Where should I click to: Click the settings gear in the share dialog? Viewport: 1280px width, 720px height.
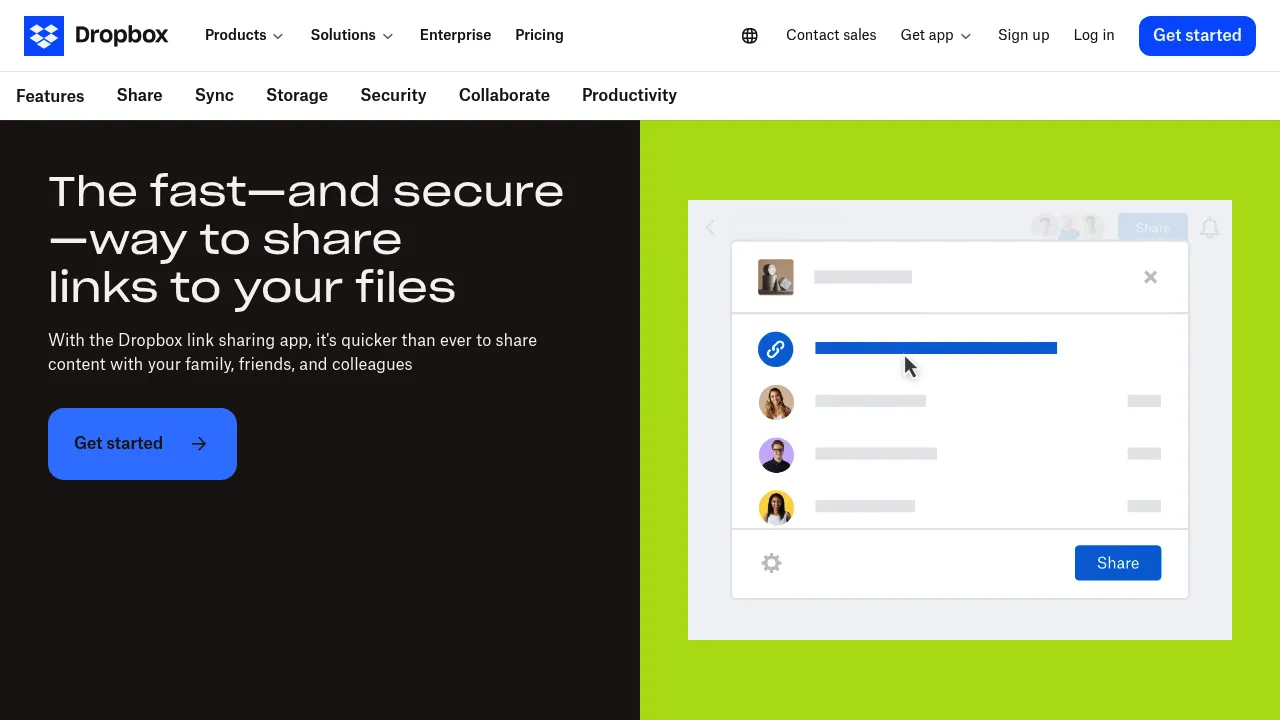tap(771, 563)
